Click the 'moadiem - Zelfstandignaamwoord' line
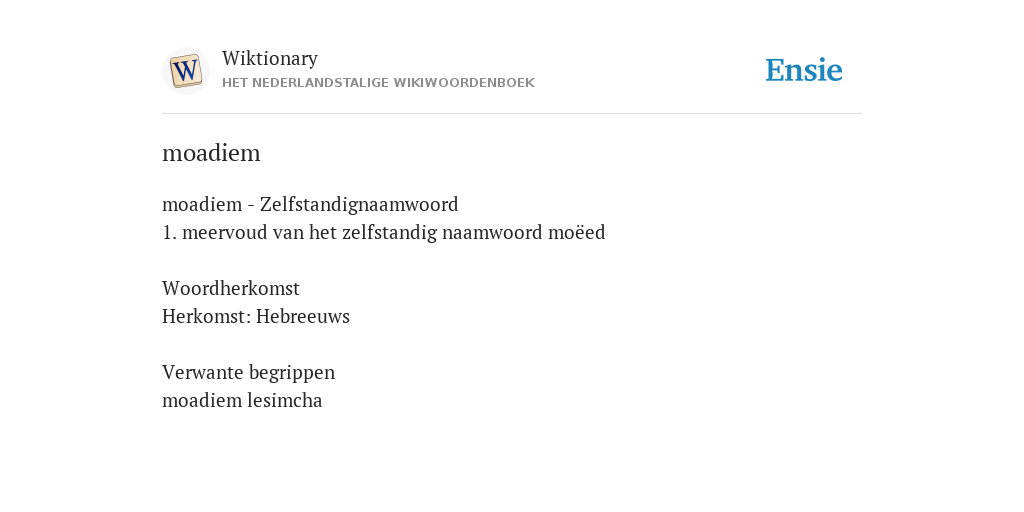The width and height of the screenshot is (1024, 512). (310, 204)
